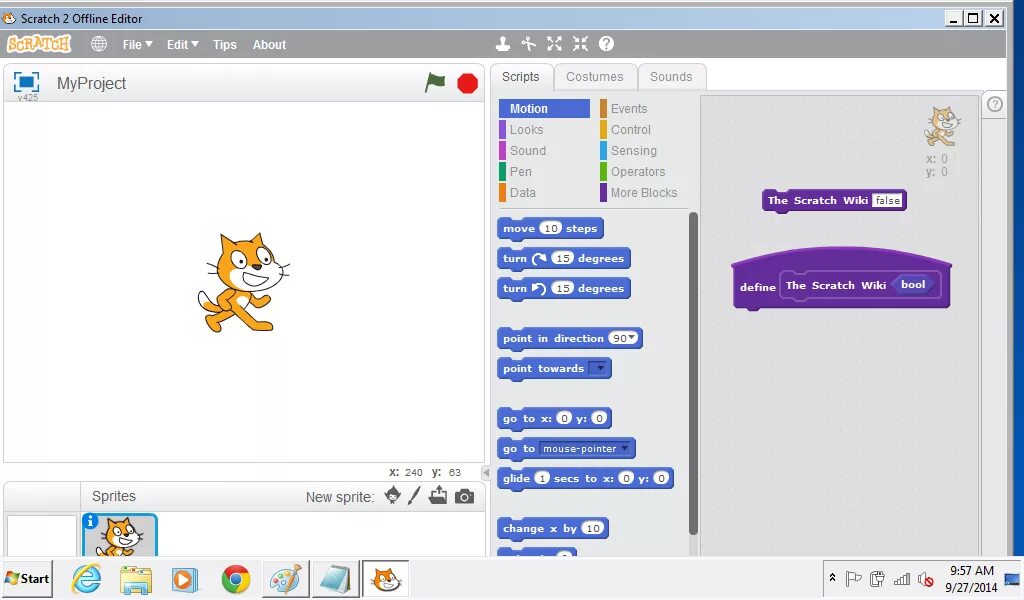
Task: Click the change x by 10 block
Action: [x=552, y=528]
